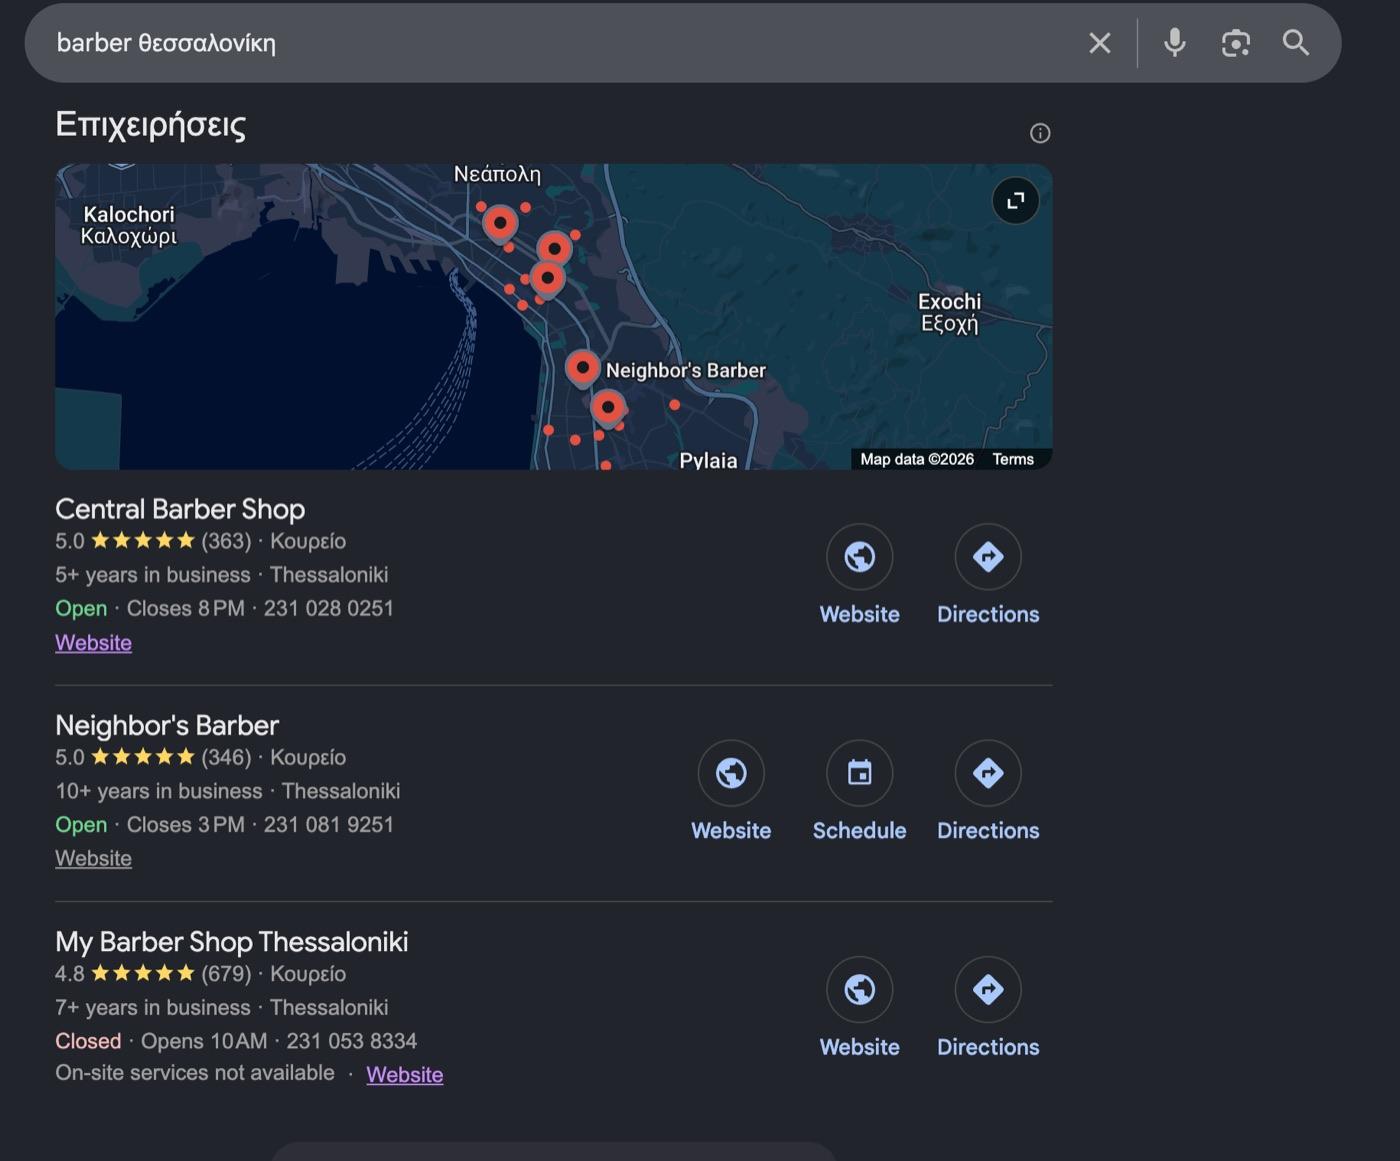1400x1161 pixels.
Task: Schedule an appointment at Neighbor's Barber
Action: click(x=859, y=773)
